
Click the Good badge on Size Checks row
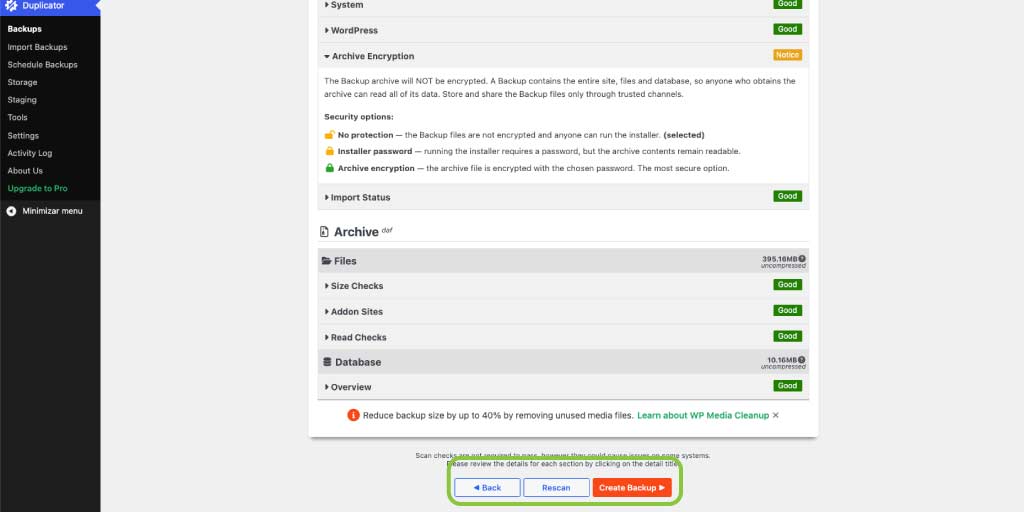point(788,285)
